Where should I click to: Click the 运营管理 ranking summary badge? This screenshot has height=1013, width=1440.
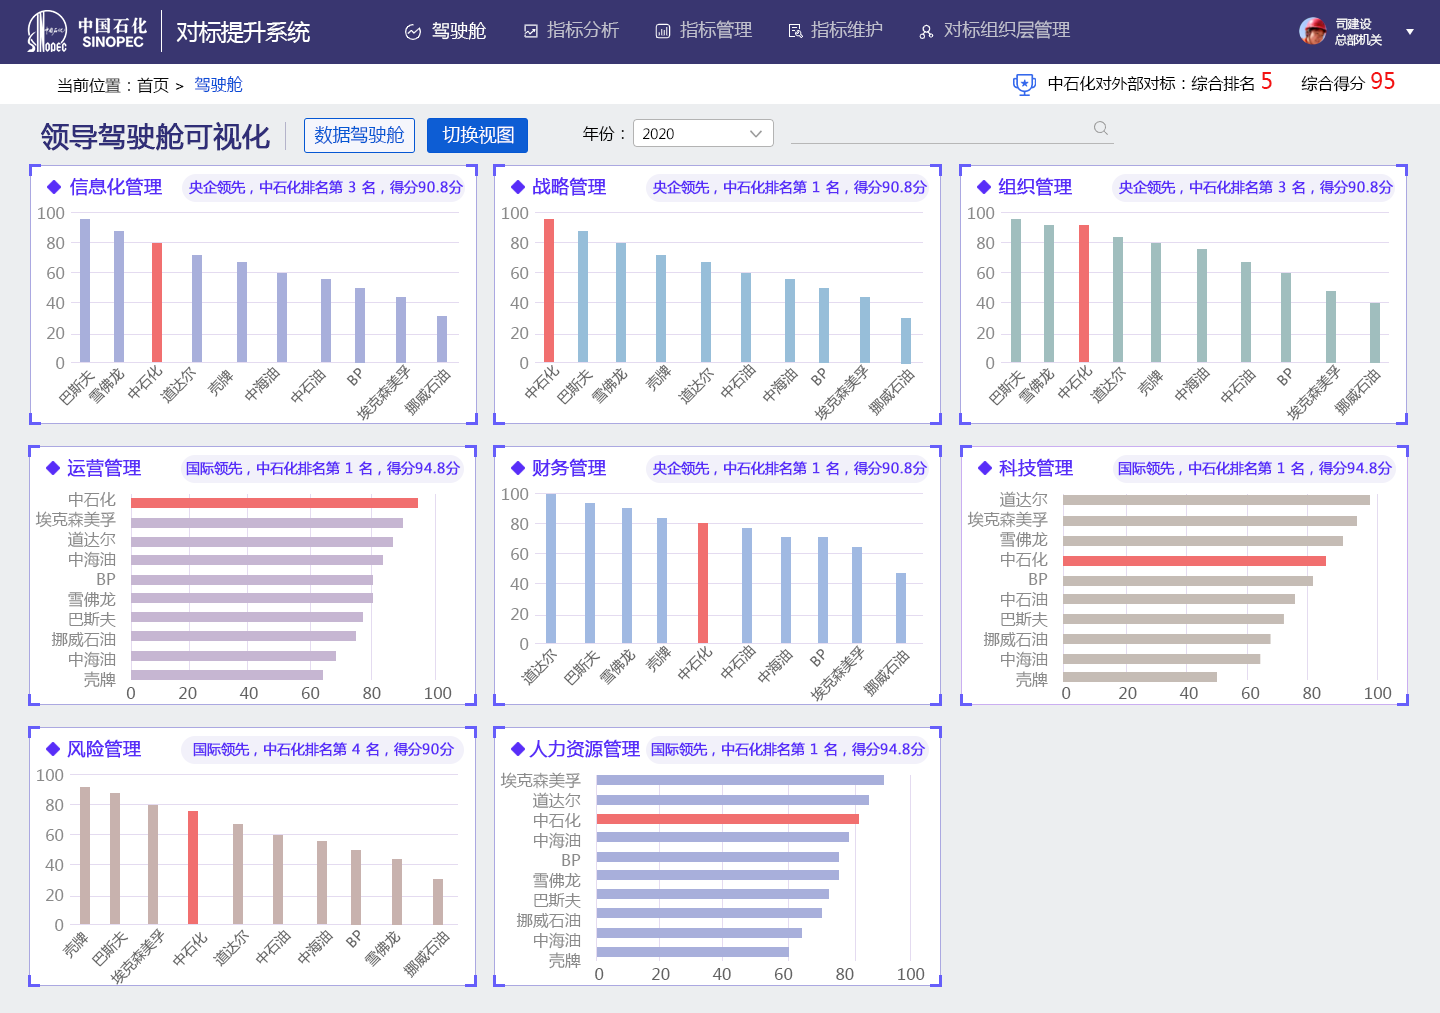(322, 468)
